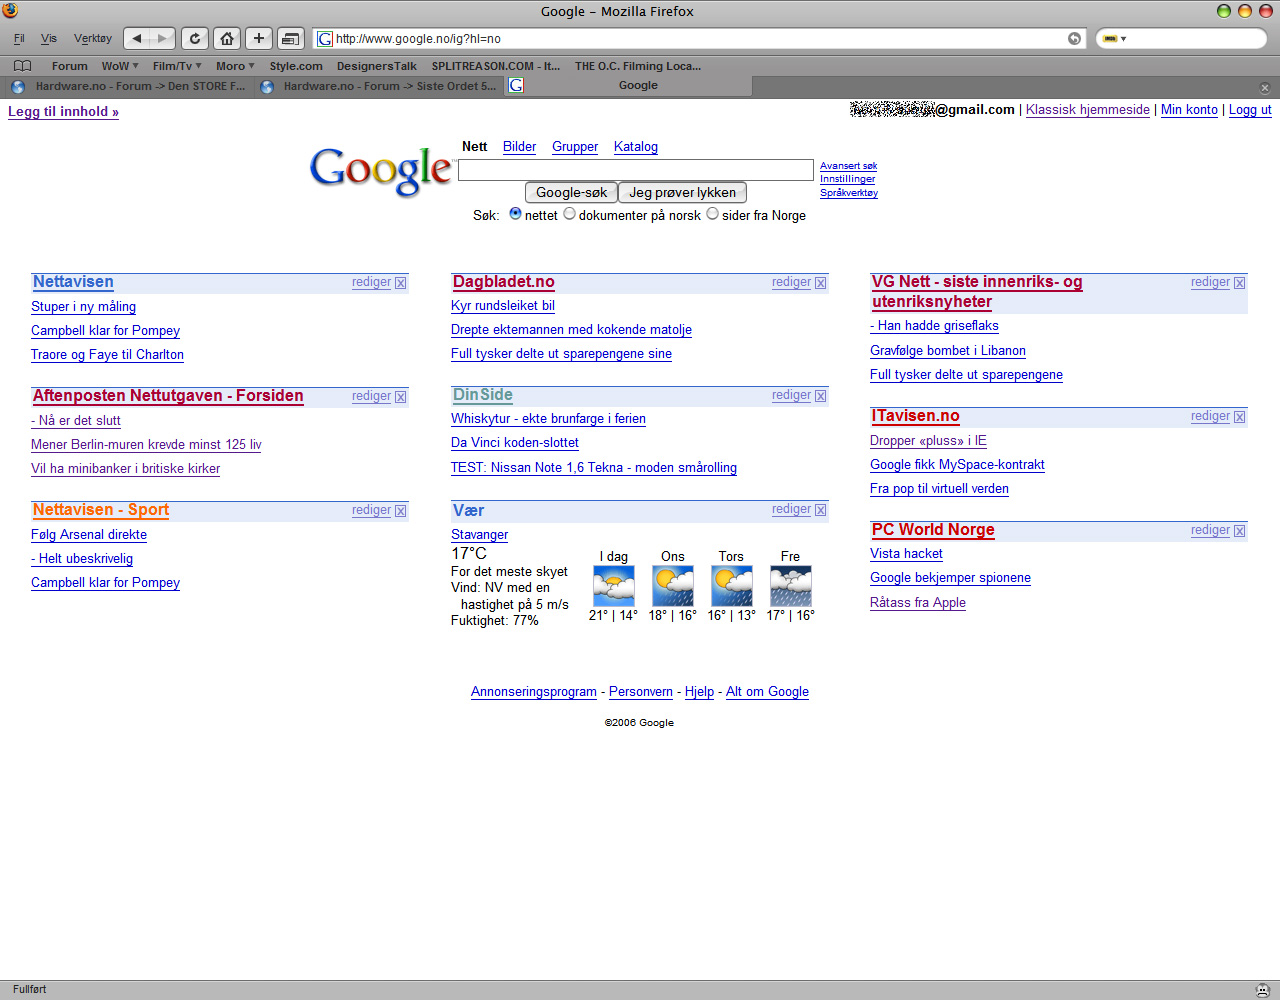Click the browser back arrow button
Screen dimensions: 1280x1000
pos(137,38)
